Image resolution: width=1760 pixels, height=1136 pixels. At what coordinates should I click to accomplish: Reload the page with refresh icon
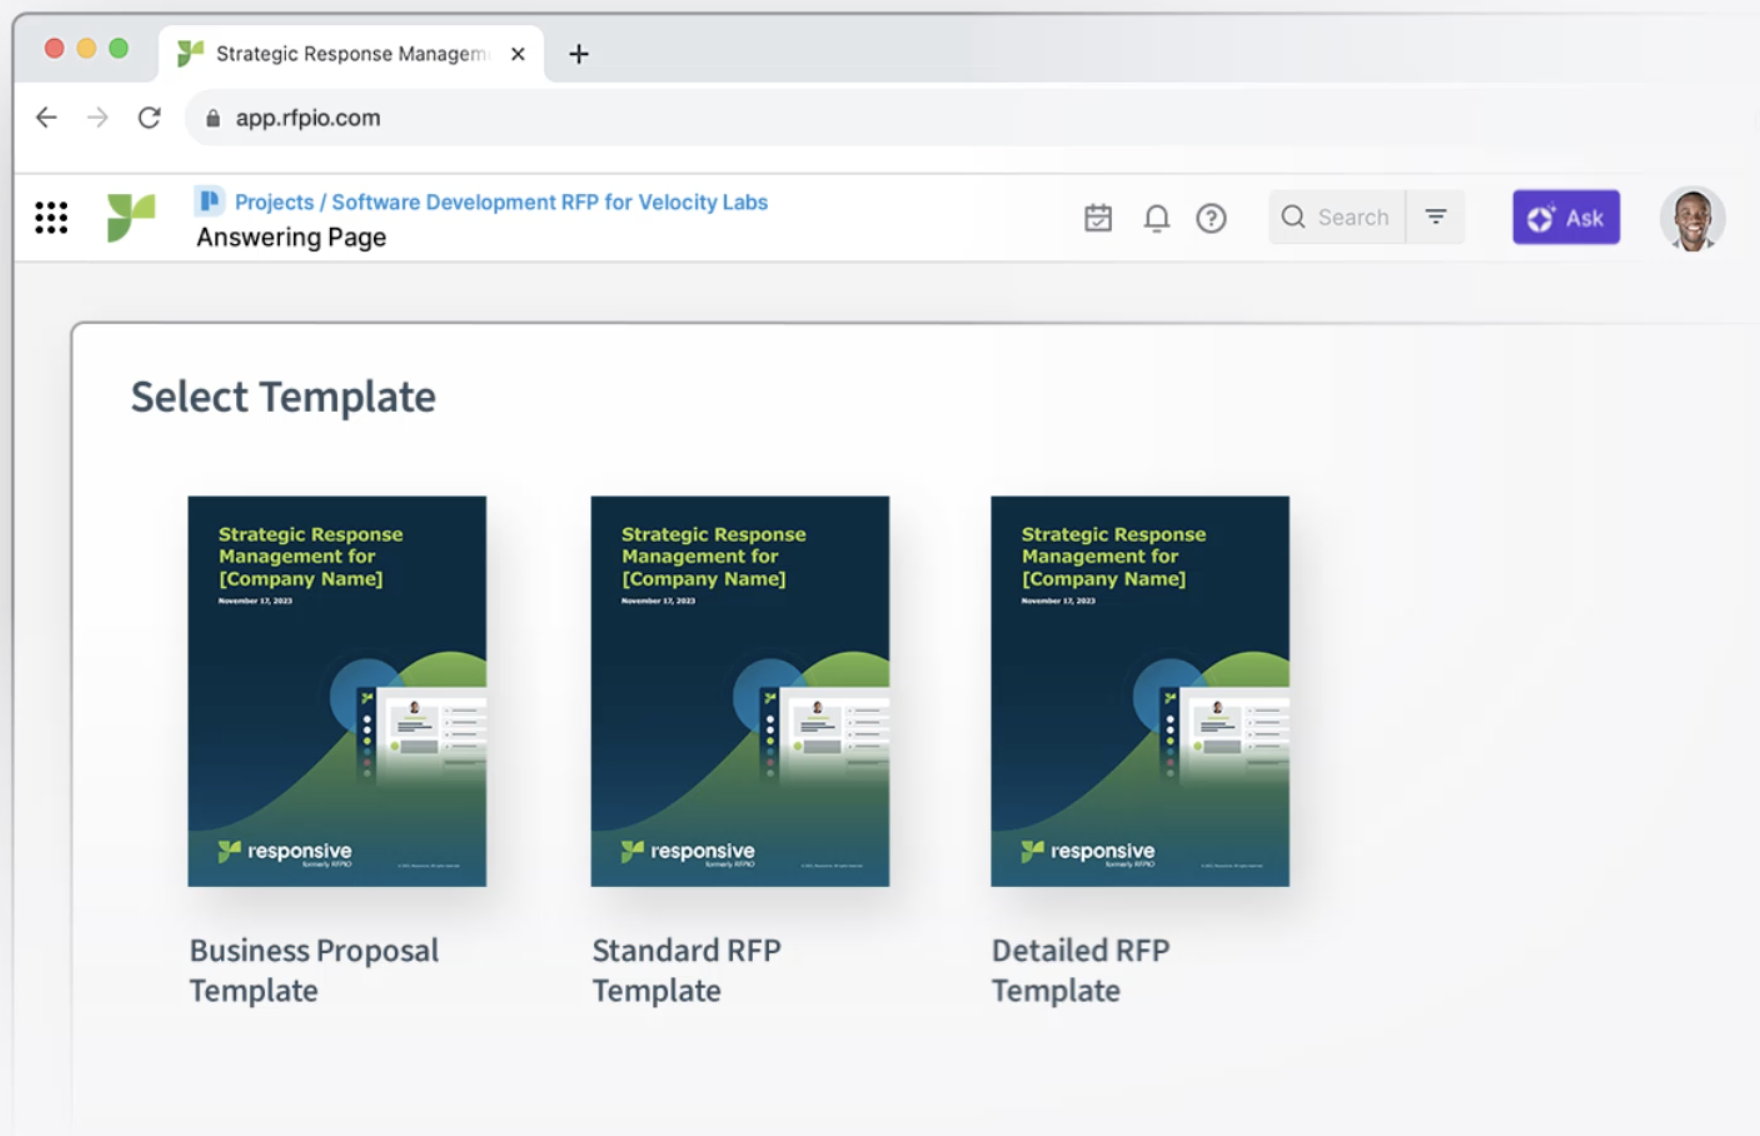click(149, 118)
